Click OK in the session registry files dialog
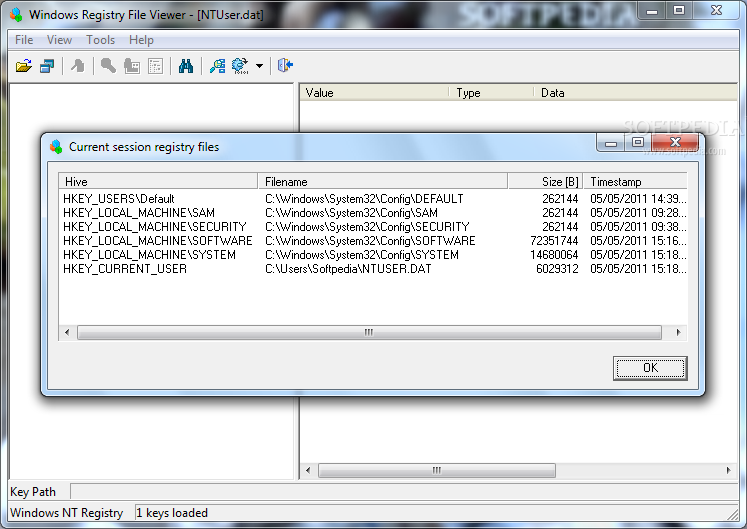 click(650, 368)
